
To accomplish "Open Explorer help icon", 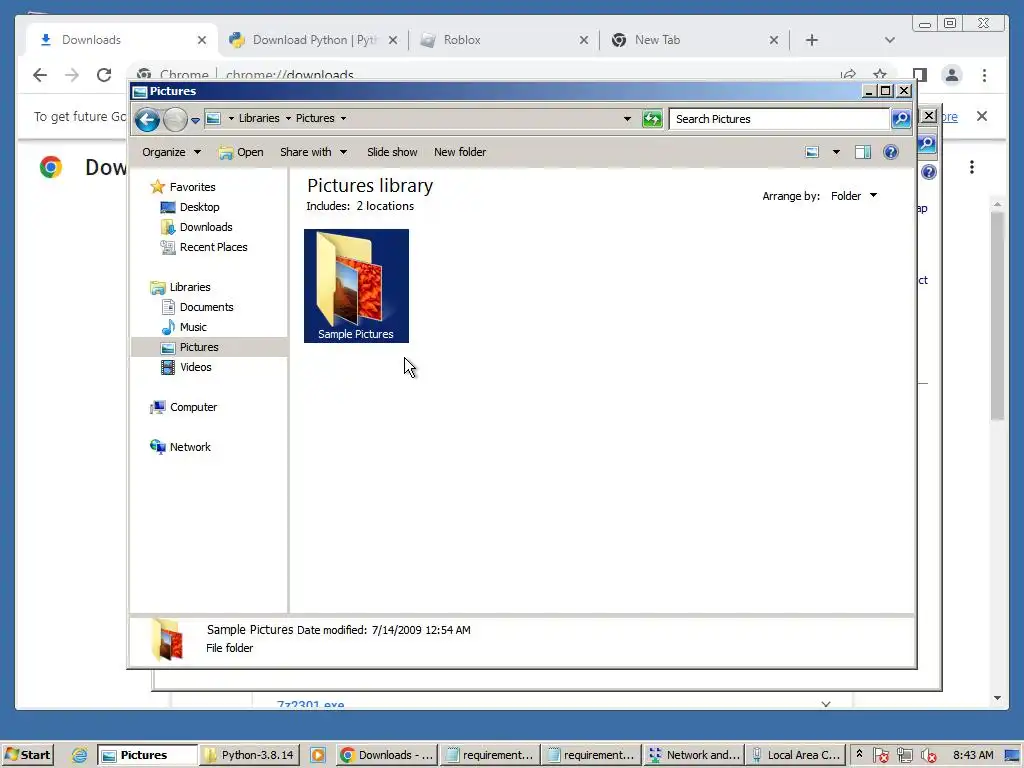I will point(891,152).
